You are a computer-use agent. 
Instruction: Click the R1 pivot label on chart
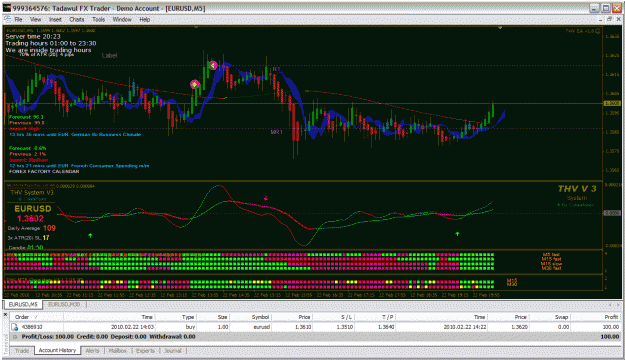276,69
